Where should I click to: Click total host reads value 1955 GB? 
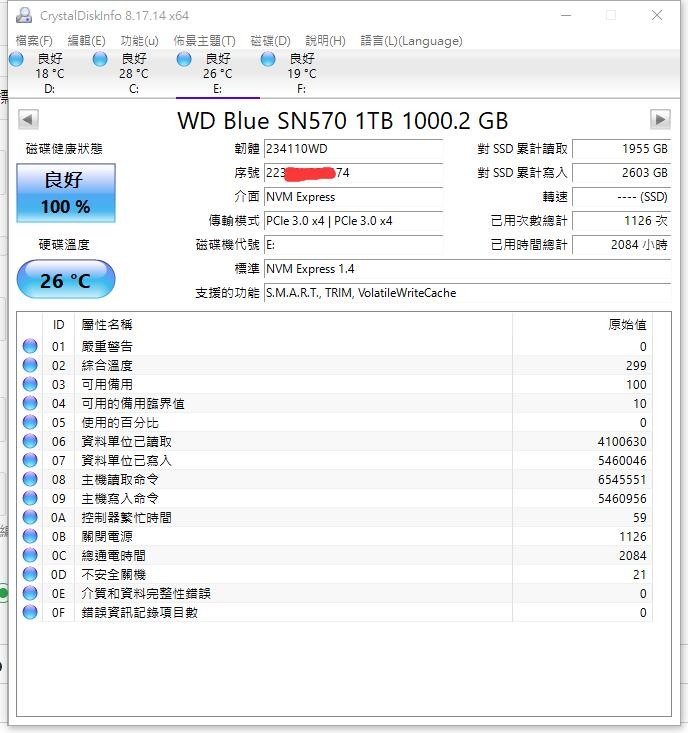622,149
